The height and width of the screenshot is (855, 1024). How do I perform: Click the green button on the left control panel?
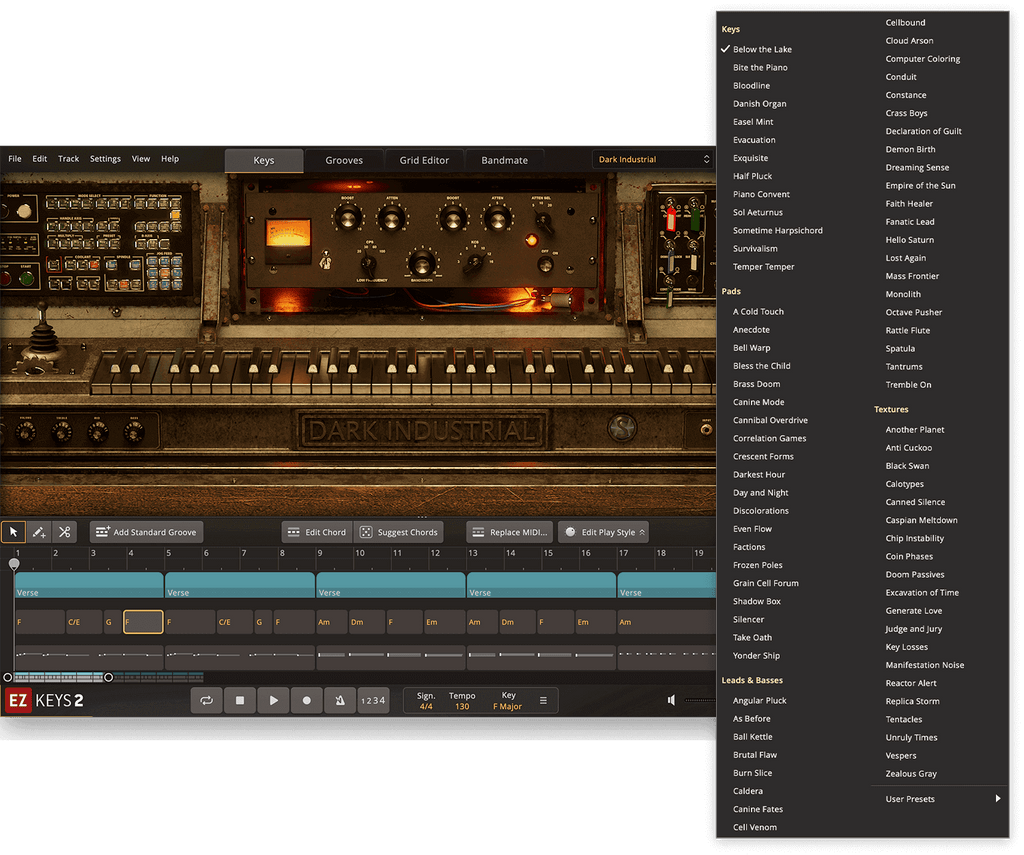27,278
